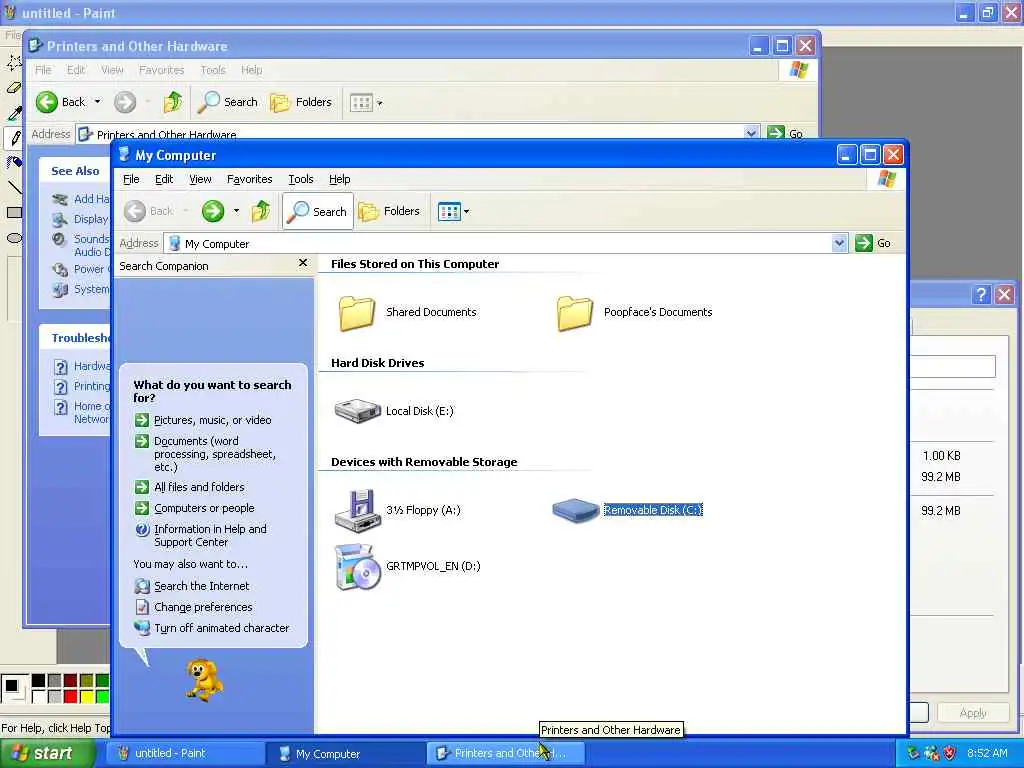Open the Printing troubleshooter help icon

[60, 387]
